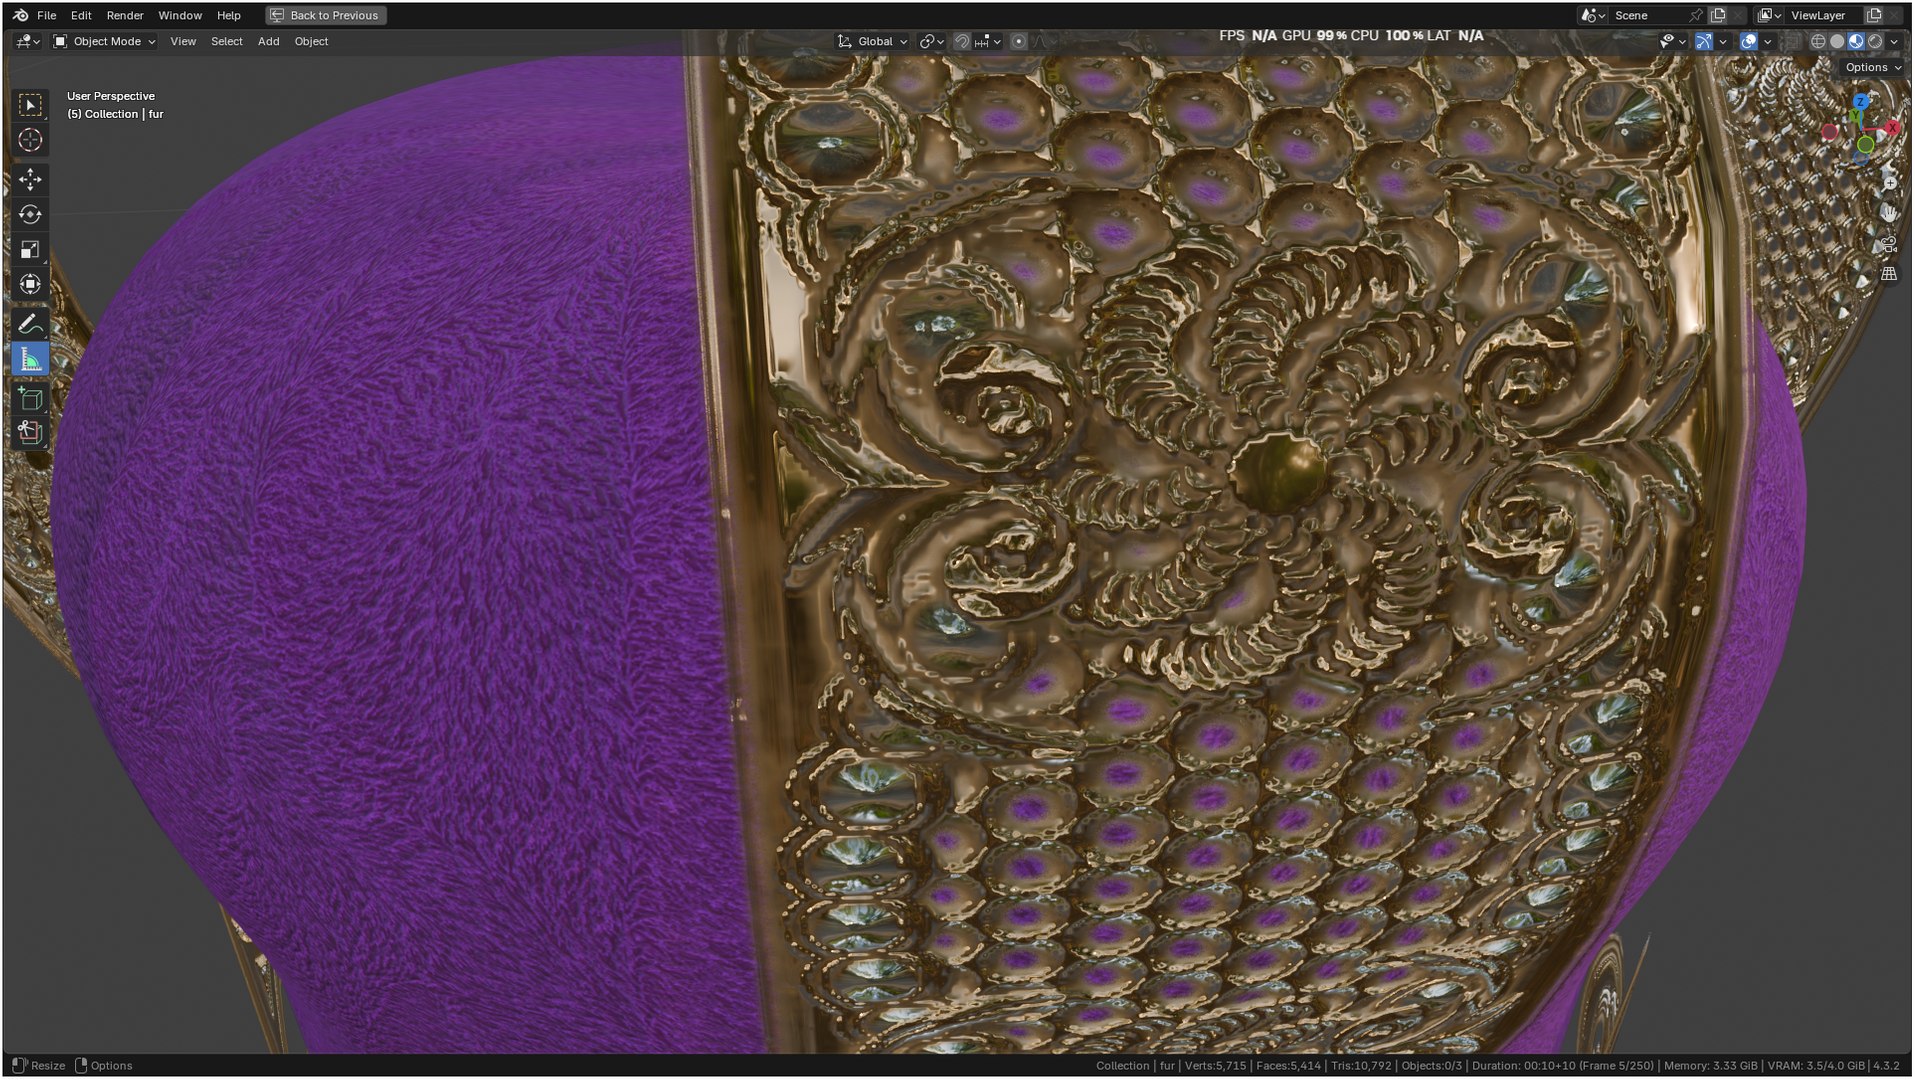This screenshot has width=1915, height=1080.
Task: Click the 'User Perspective' viewport label
Action: pyautogui.click(x=111, y=96)
